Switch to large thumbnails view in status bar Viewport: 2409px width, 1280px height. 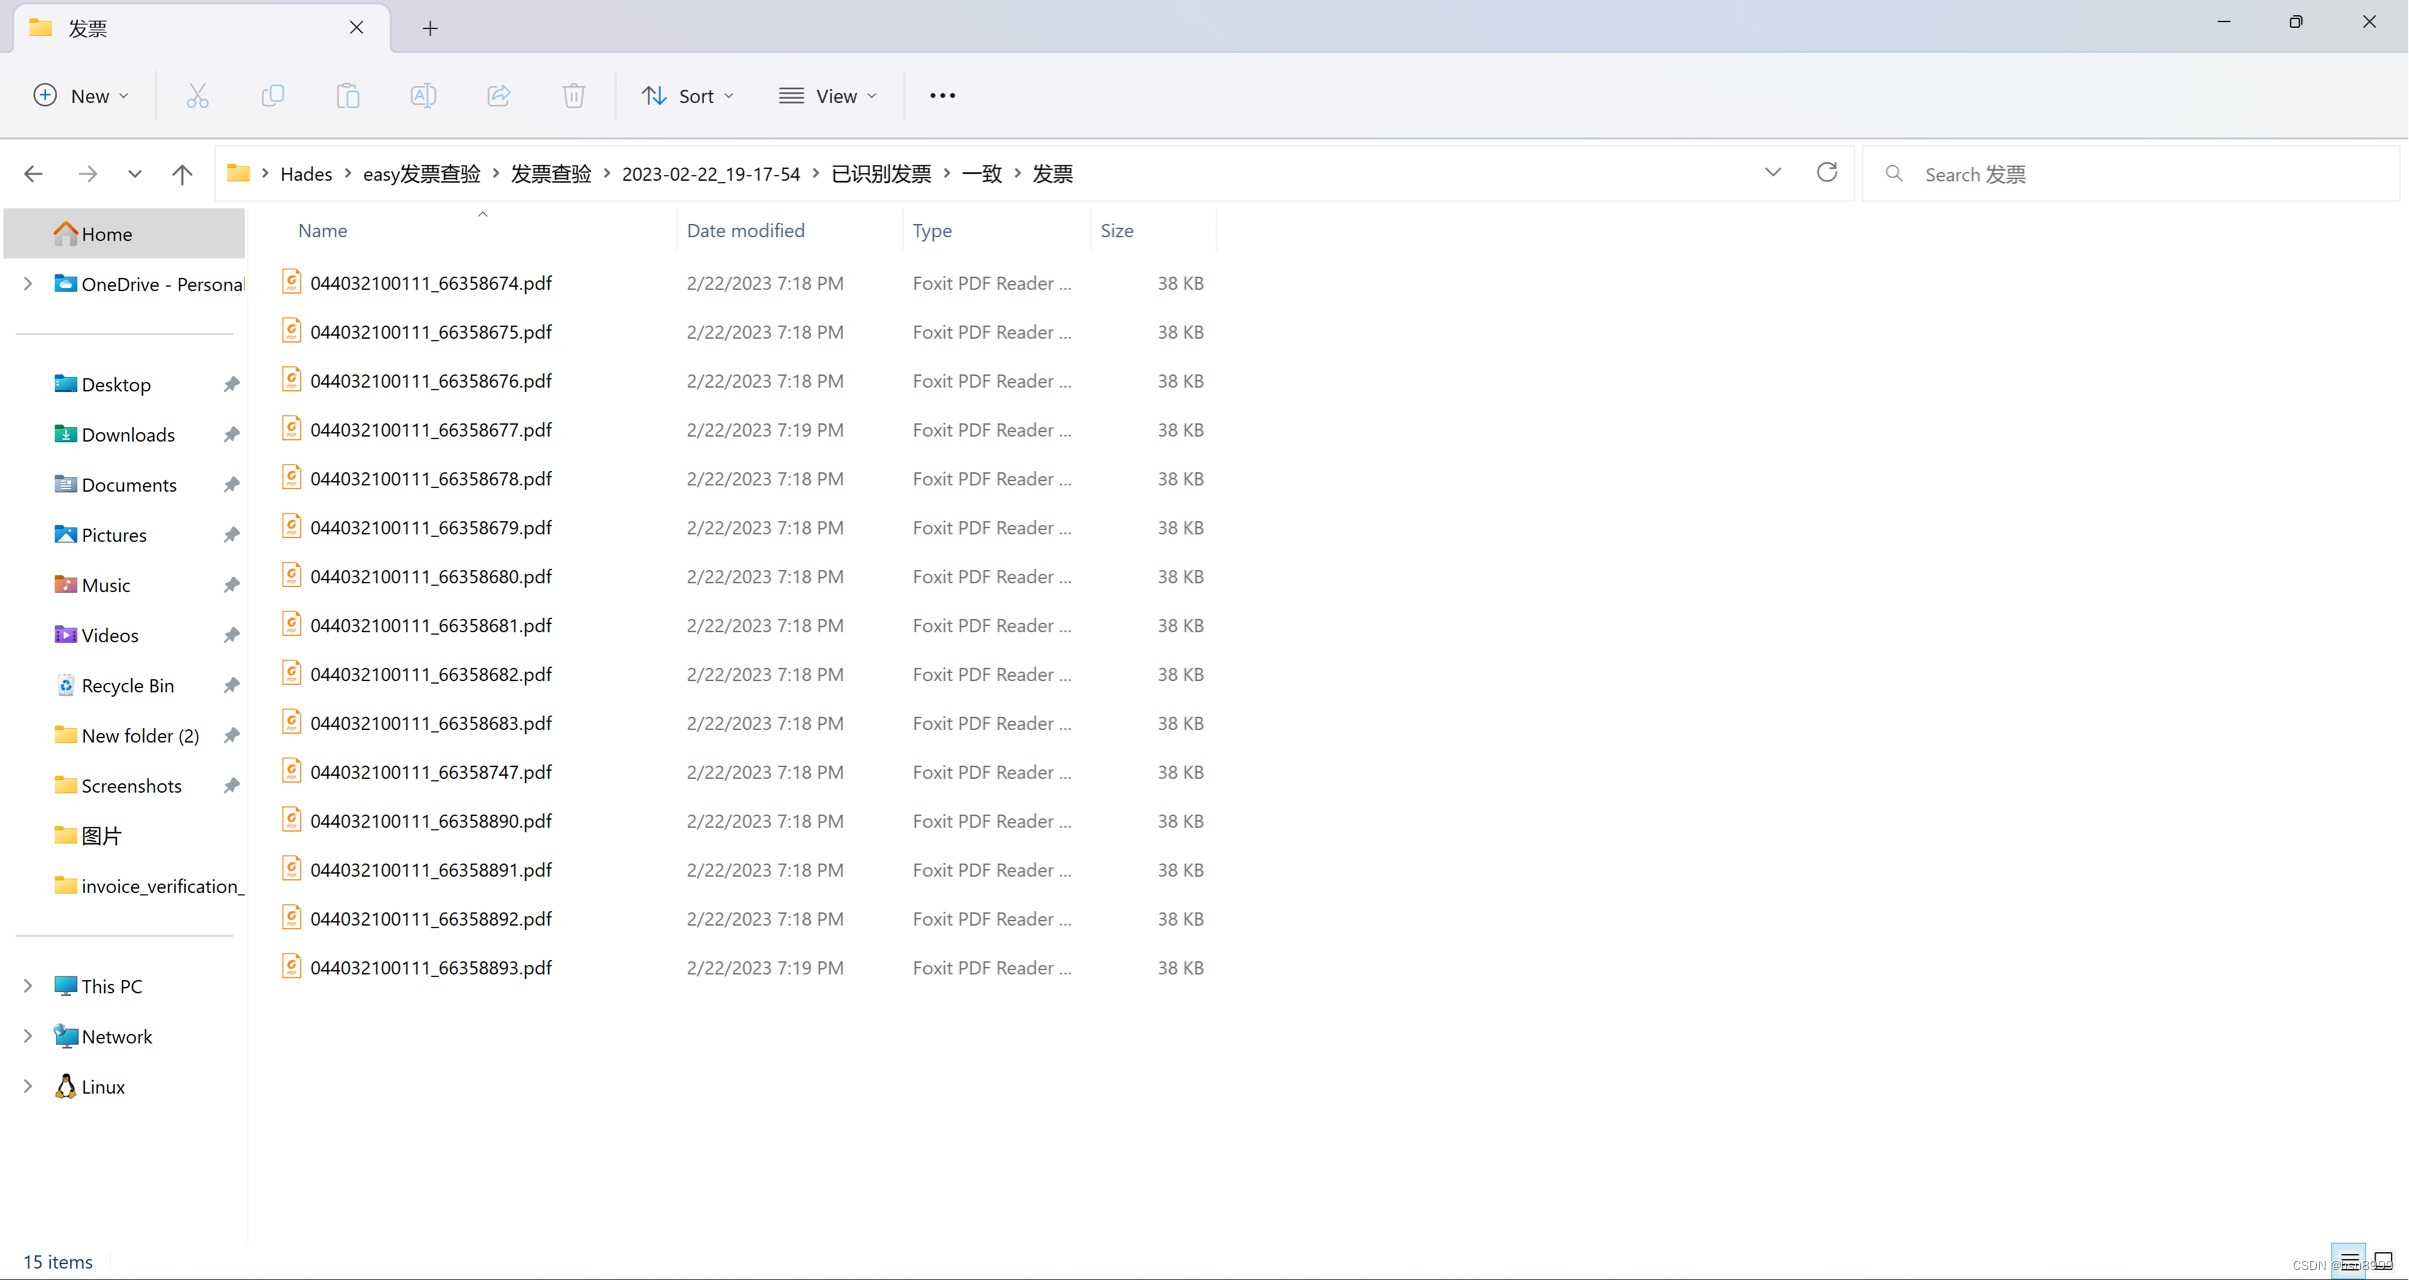[2384, 1261]
